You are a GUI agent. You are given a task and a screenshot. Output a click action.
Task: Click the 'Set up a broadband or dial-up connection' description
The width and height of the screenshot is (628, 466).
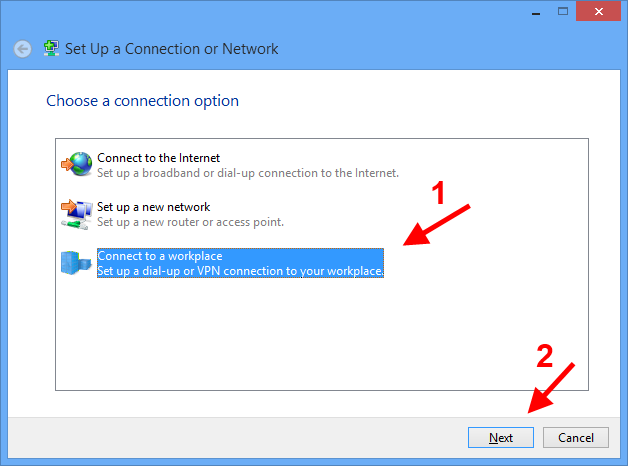click(x=248, y=173)
